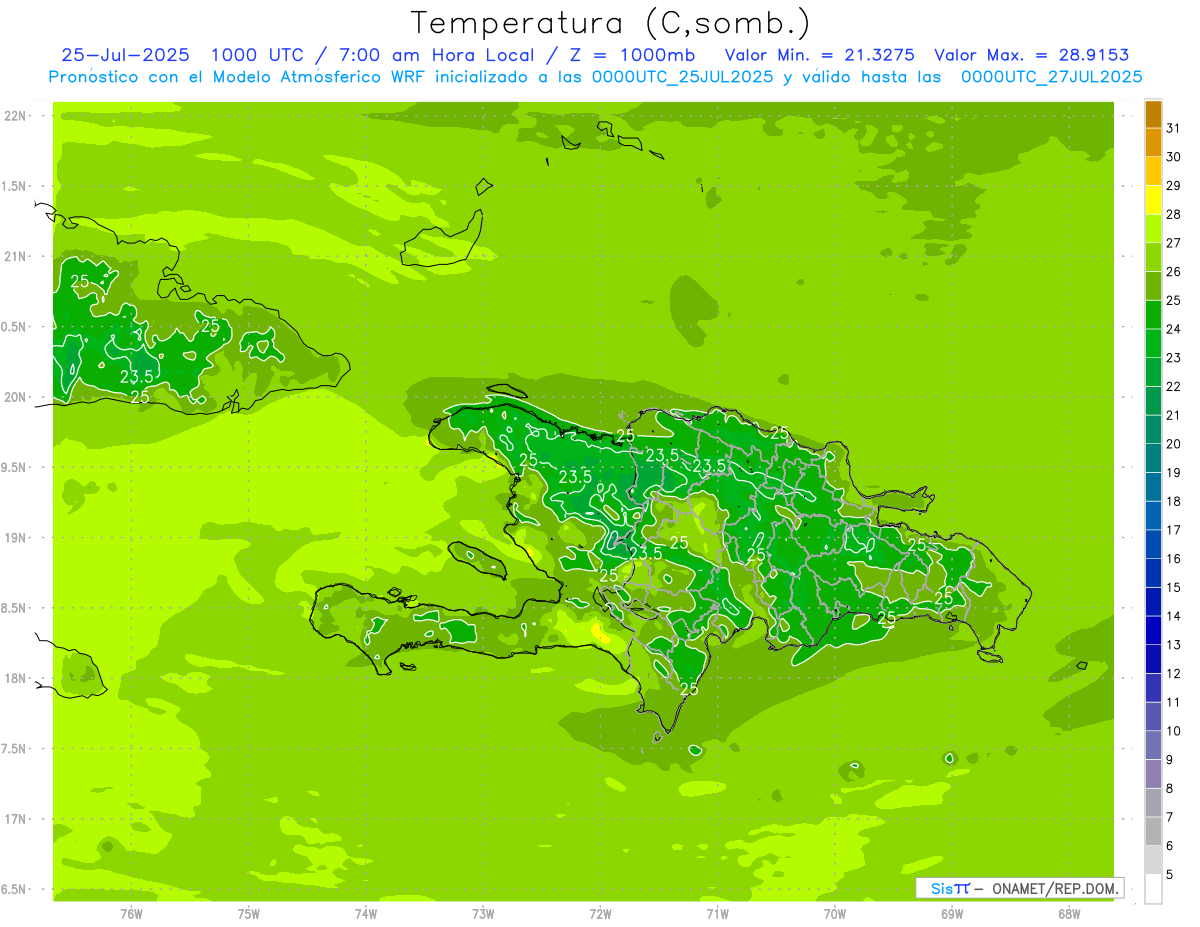
Task: Click the blue legend swatch between 16 and 17
Action: 1153,545
